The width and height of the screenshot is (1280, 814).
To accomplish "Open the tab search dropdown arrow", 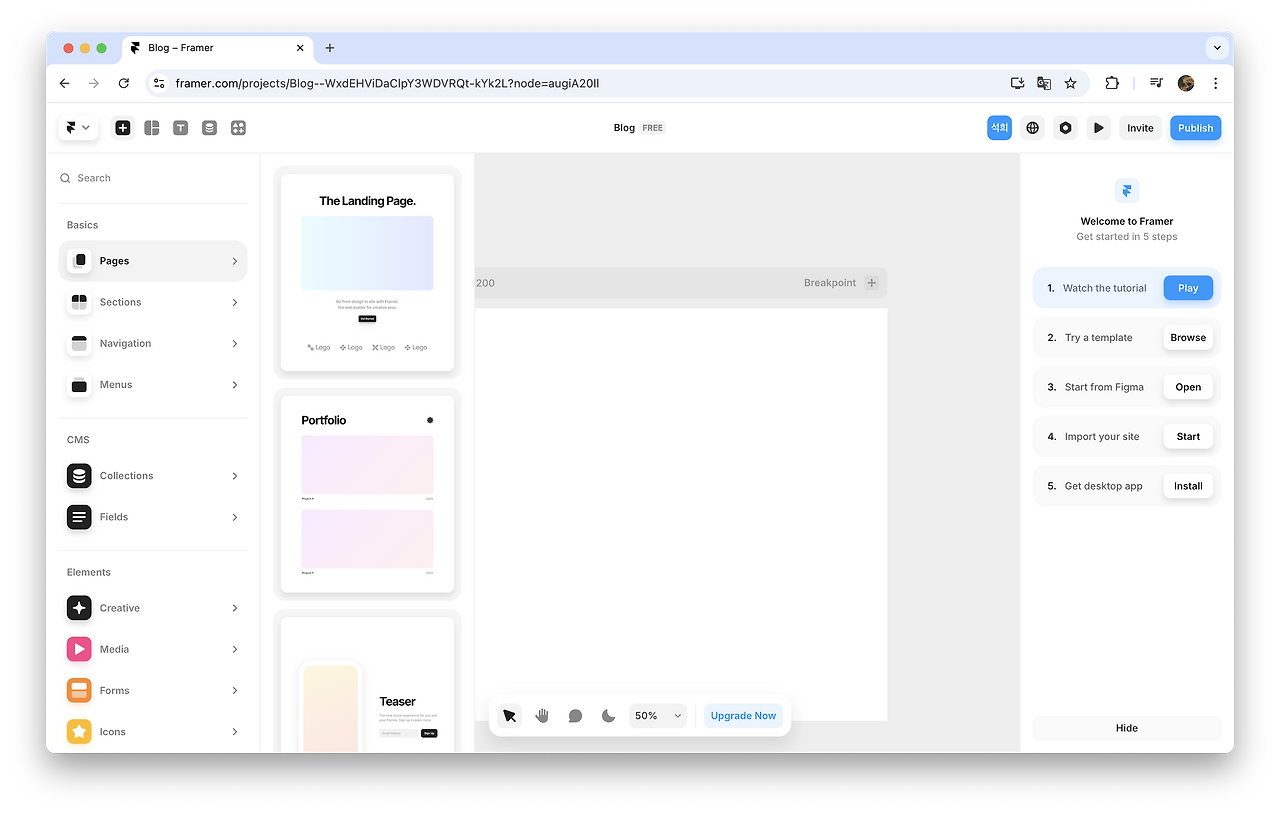I will pos(1217,48).
